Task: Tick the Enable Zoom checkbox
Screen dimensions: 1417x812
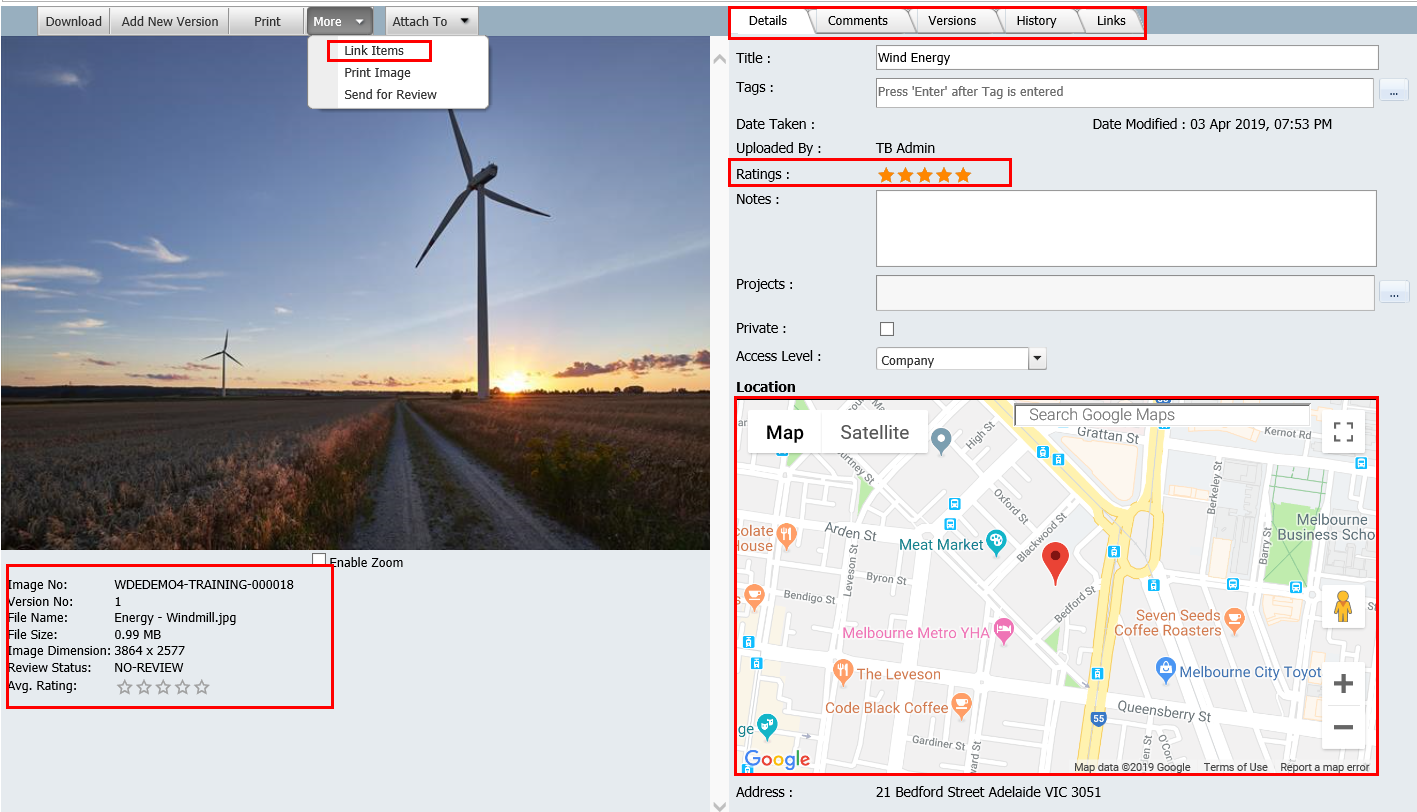Action: (319, 560)
